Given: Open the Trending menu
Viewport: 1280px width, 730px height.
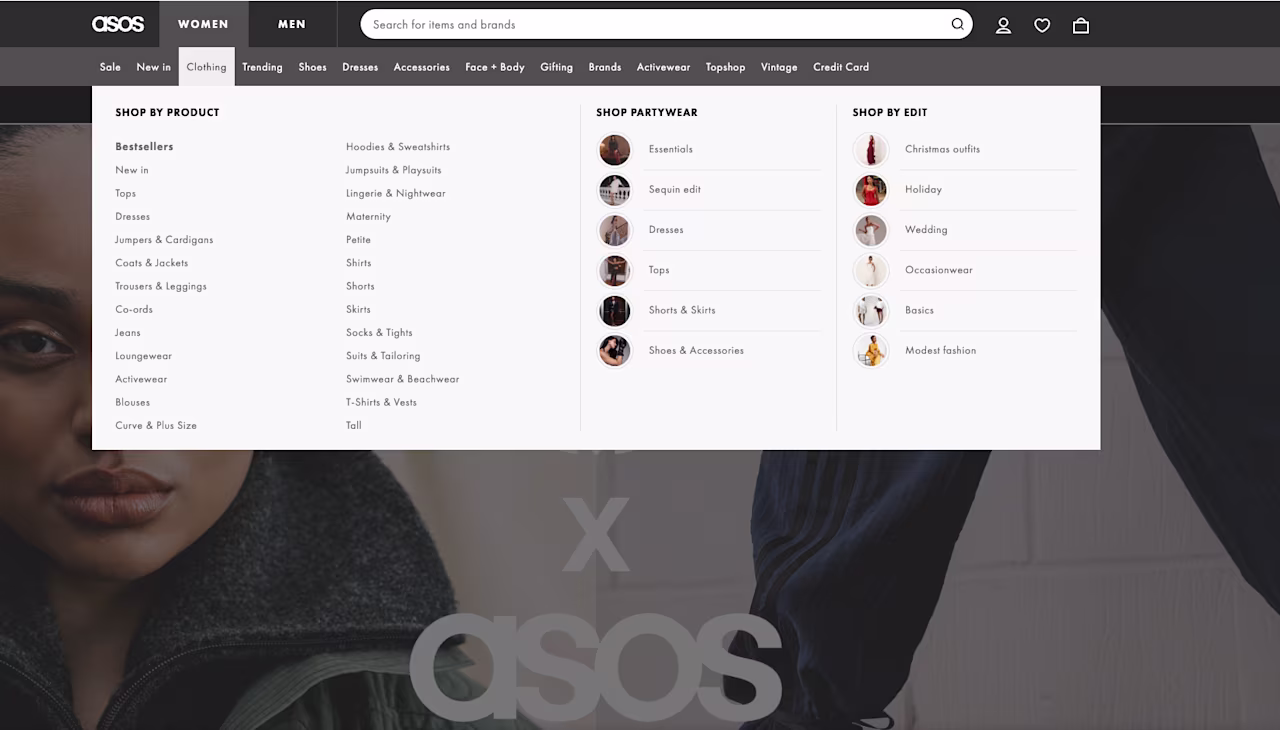Looking at the screenshot, I should tap(262, 67).
